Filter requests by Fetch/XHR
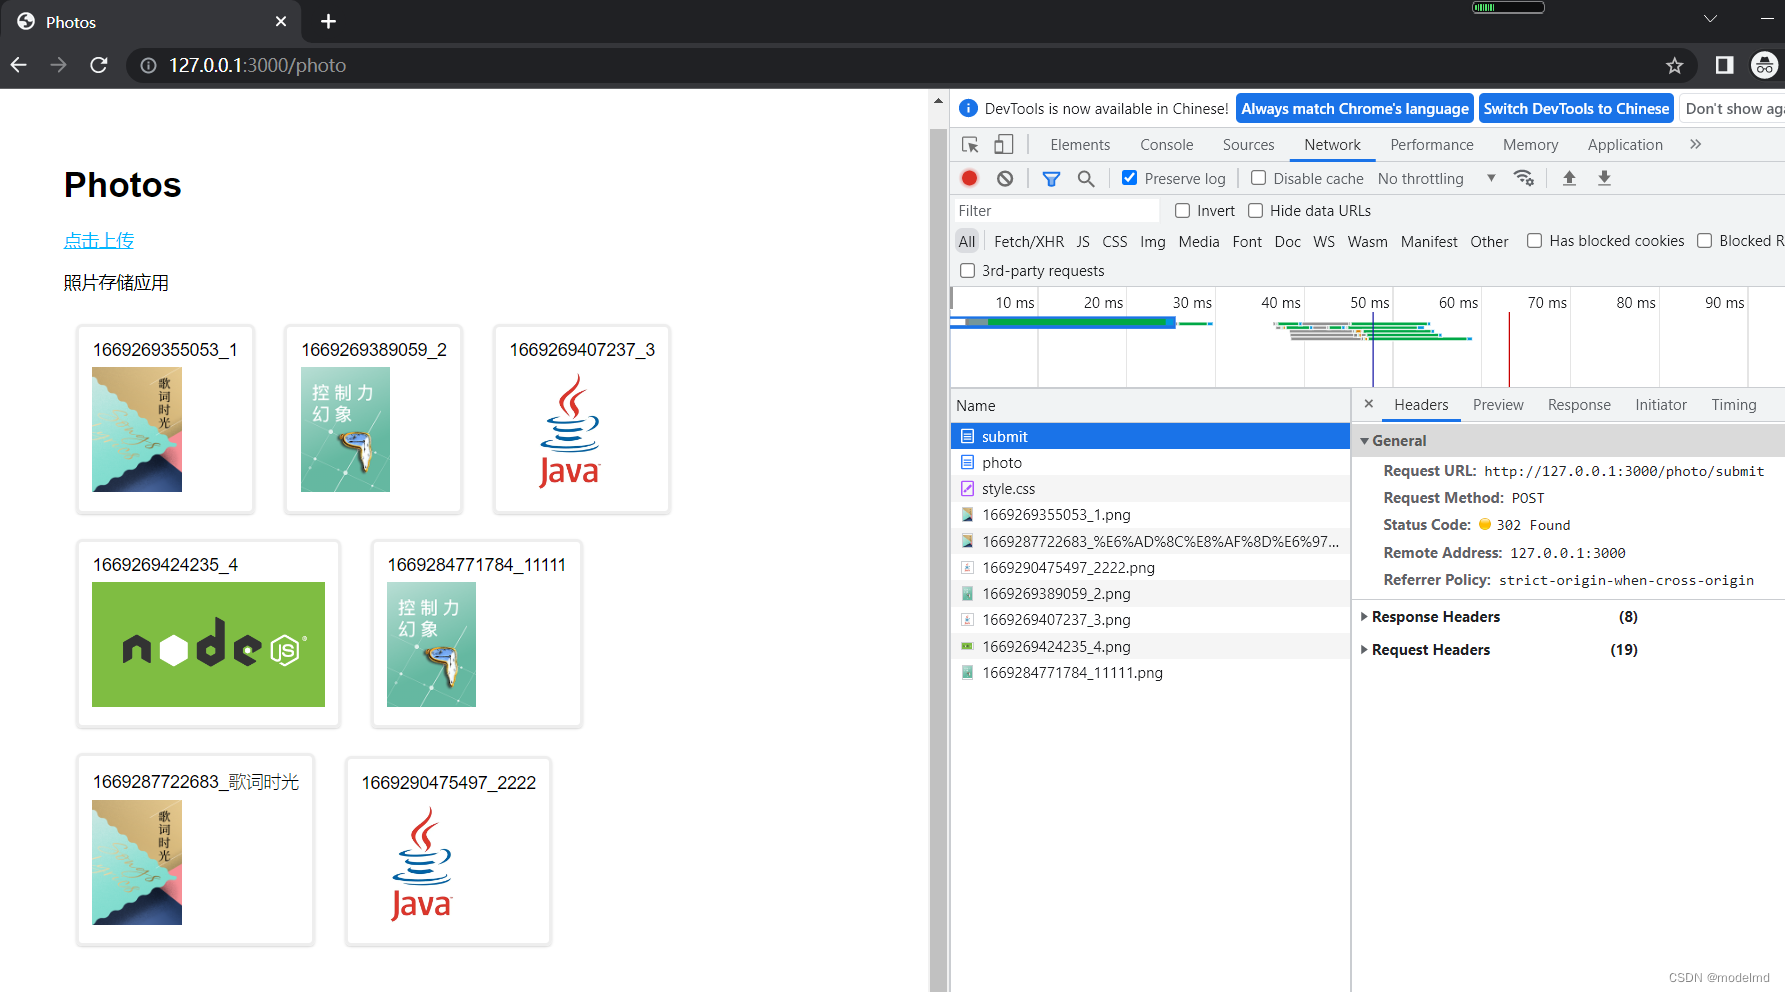The image size is (1785, 992). point(1029,241)
